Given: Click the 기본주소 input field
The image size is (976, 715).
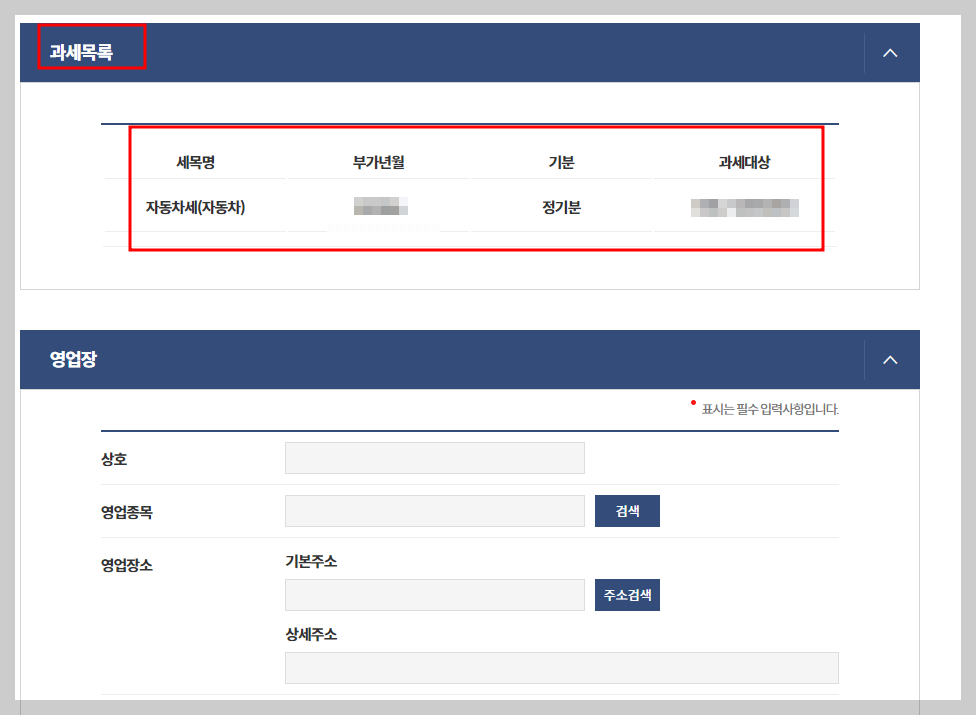Looking at the screenshot, I should coord(434,594).
